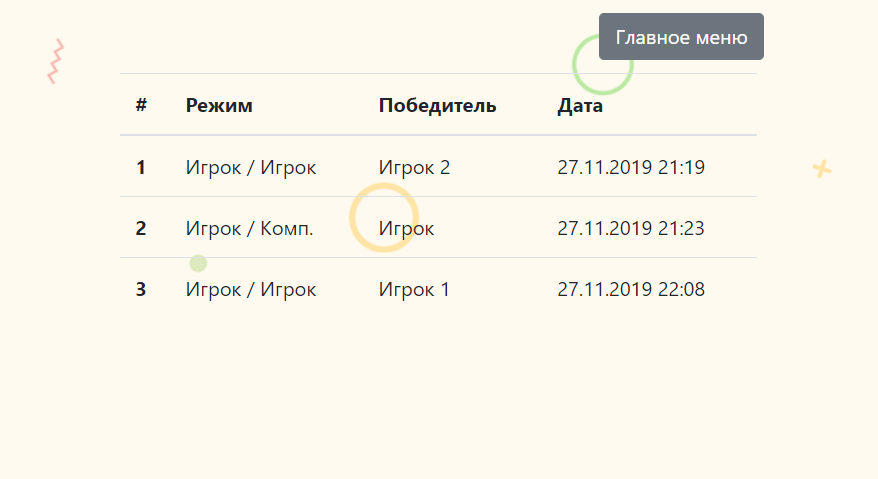878x479 pixels.
Task: Click the Дата column header
Action: point(580,105)
